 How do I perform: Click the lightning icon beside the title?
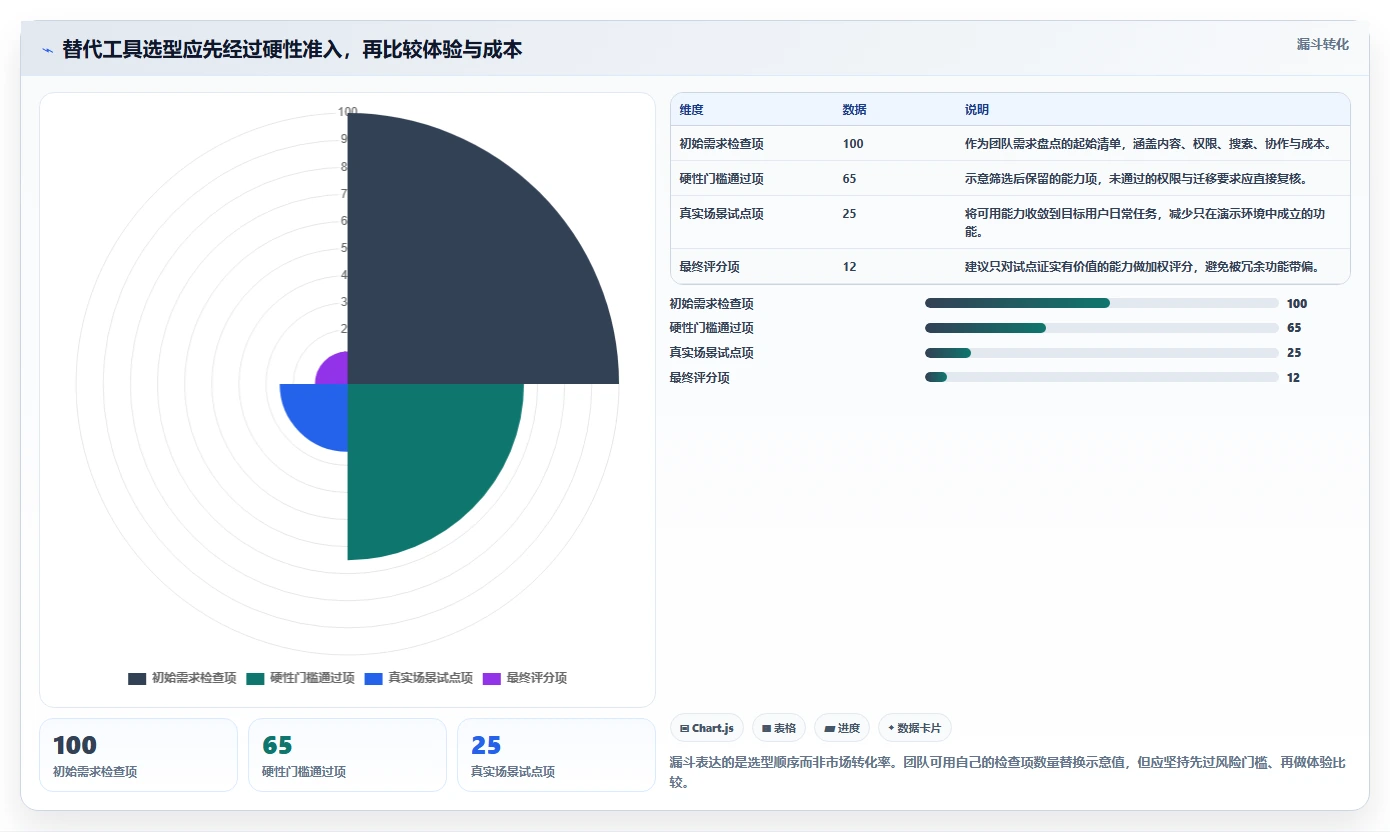[x=47, y=50]
